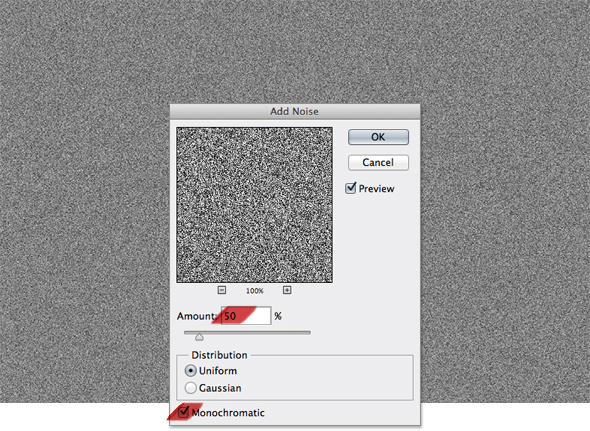Viewport: 590px width, 431px height.
Task: Uncheck the Monochromatic checkbox
Action: point(183,412)
